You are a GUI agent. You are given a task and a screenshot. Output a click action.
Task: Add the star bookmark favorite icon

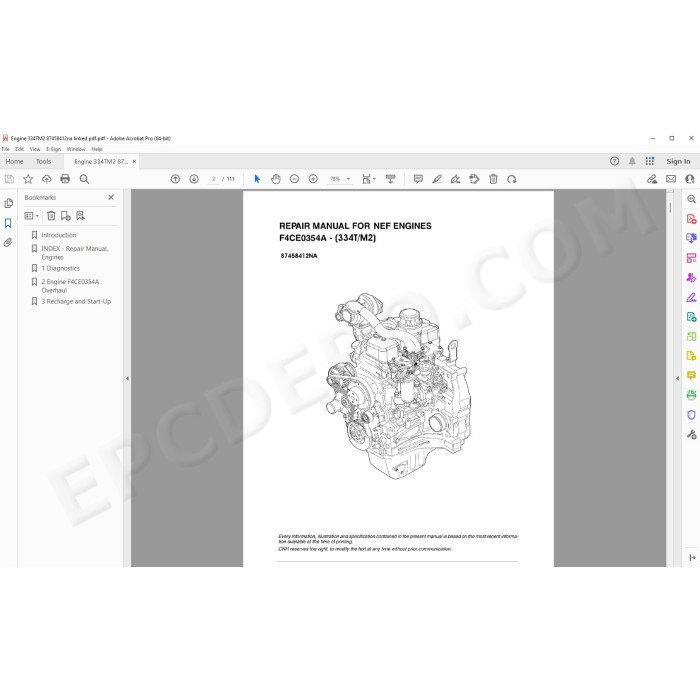(28, 179)
